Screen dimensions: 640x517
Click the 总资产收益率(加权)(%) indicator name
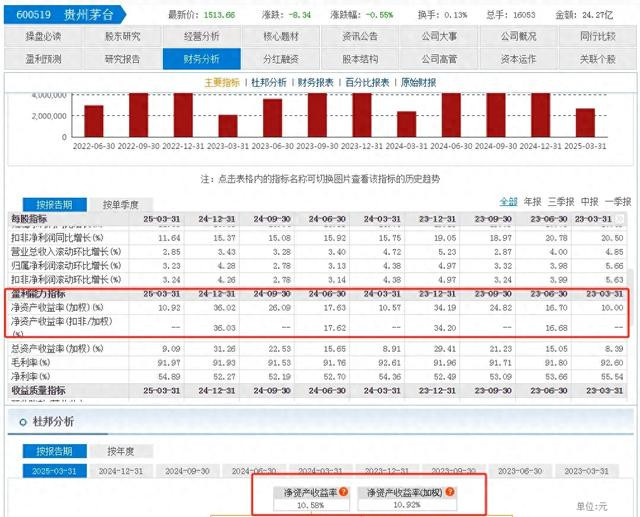(x=58, y=348)
